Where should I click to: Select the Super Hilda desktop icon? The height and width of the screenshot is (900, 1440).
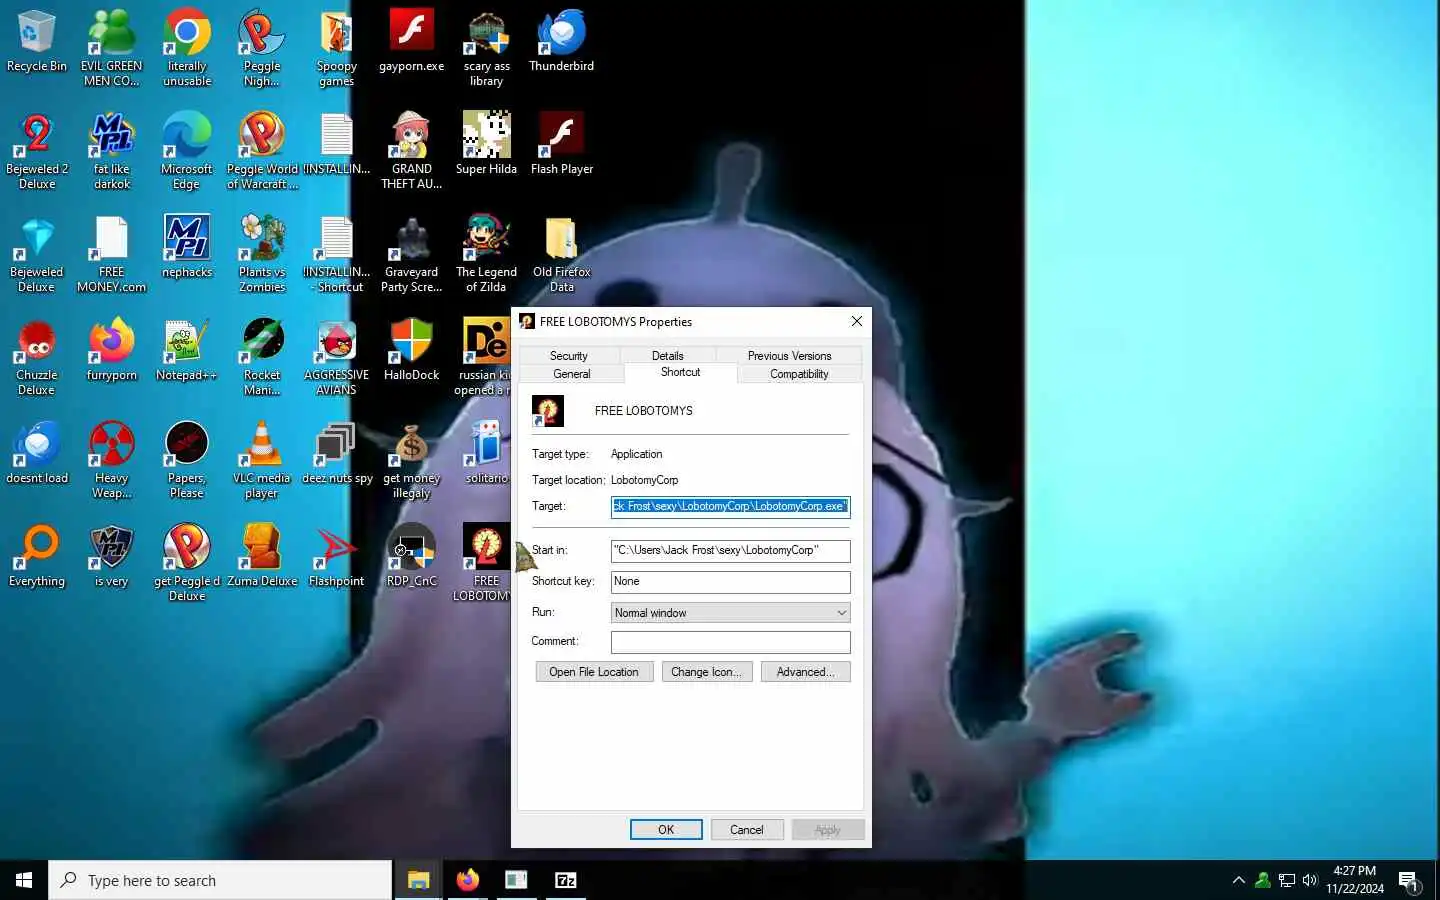click(x=487, y=143)
